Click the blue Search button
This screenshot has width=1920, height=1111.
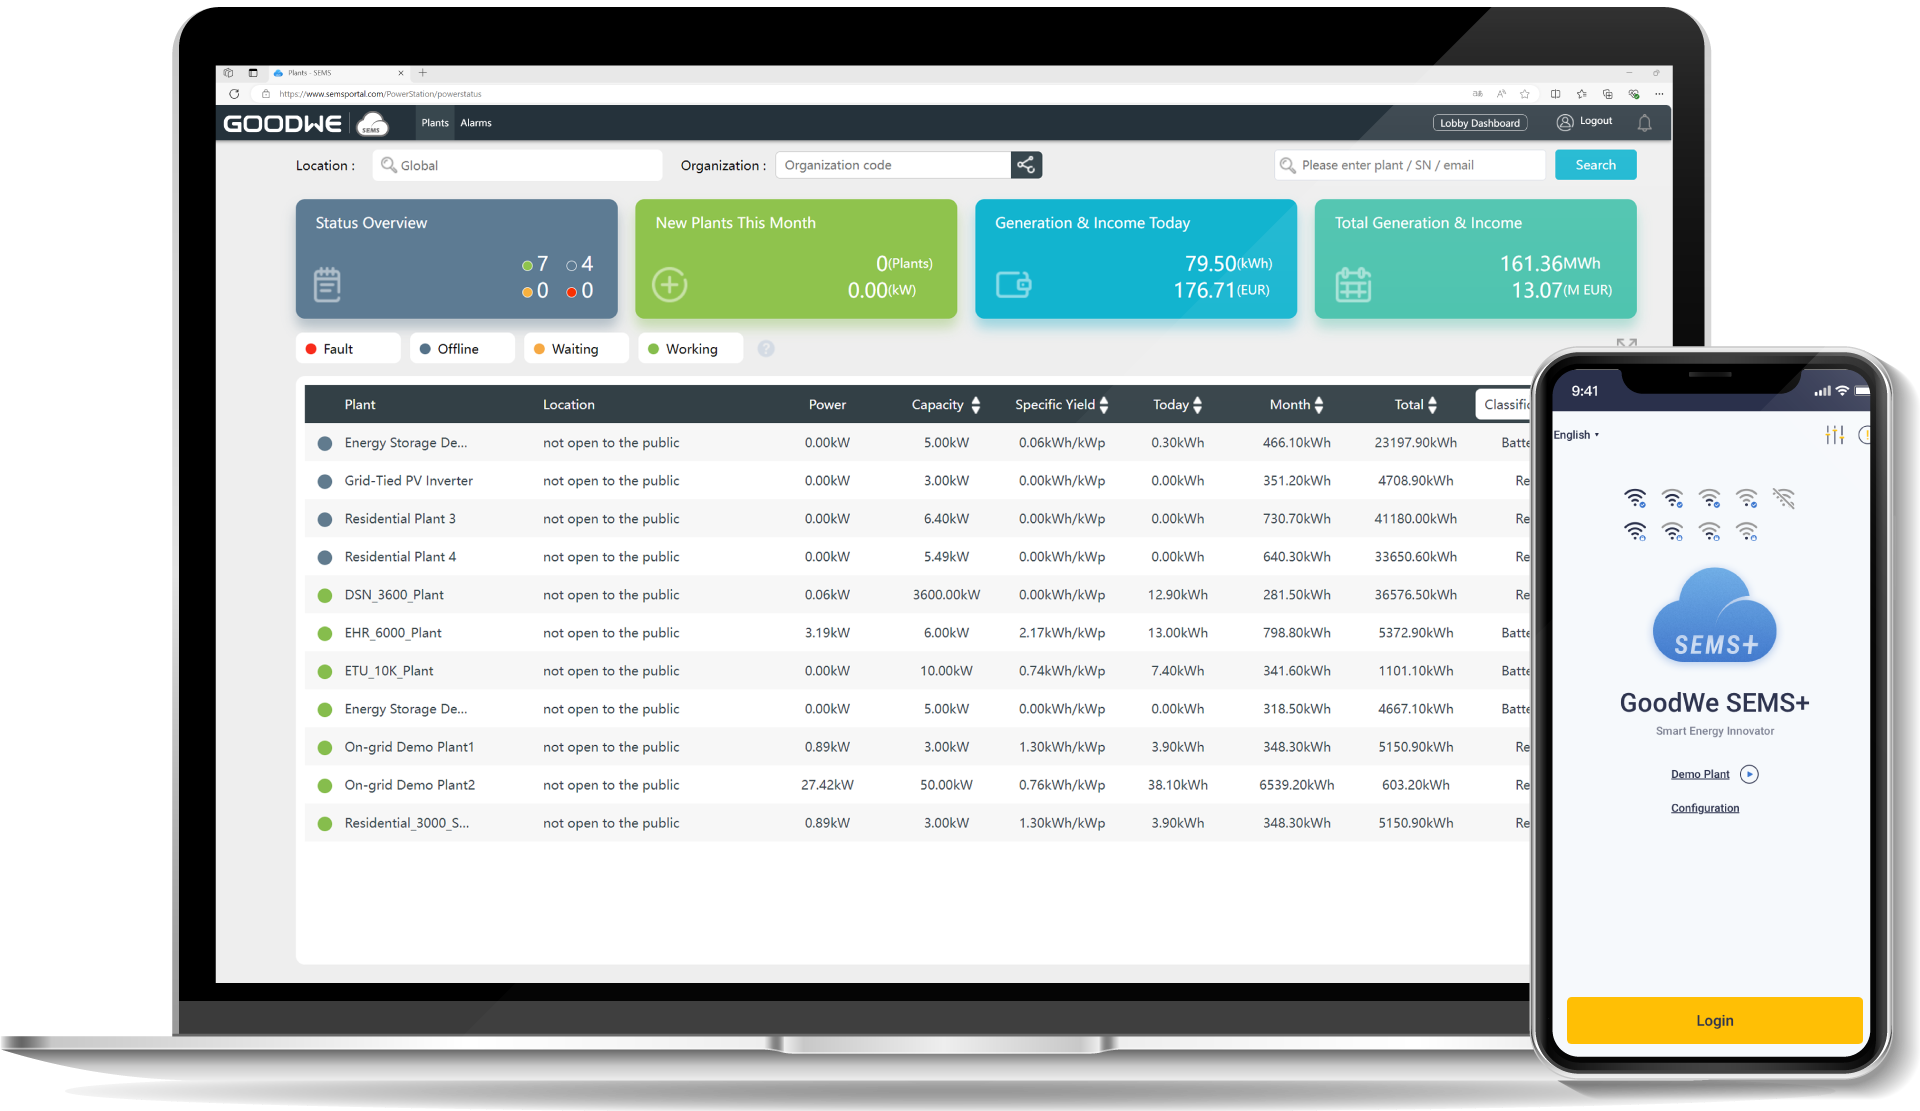coord(1595,165)
